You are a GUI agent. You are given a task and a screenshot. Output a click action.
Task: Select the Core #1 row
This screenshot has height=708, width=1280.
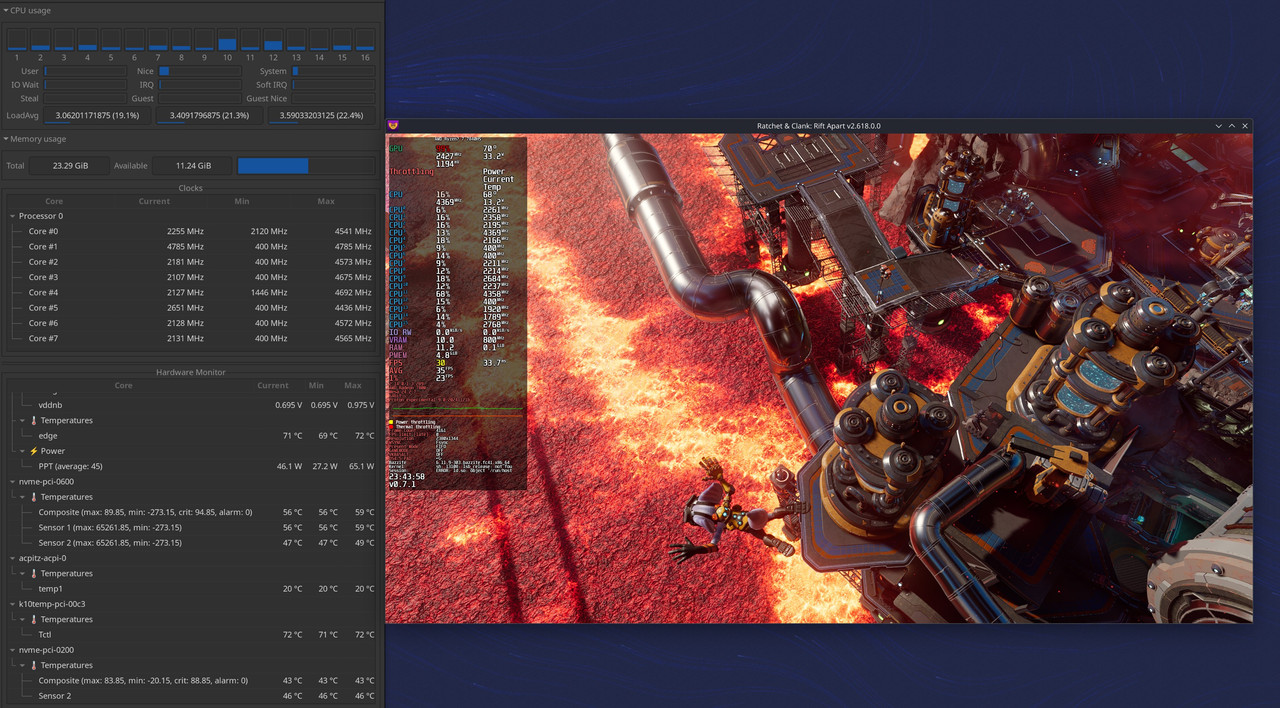click(192, 246)
